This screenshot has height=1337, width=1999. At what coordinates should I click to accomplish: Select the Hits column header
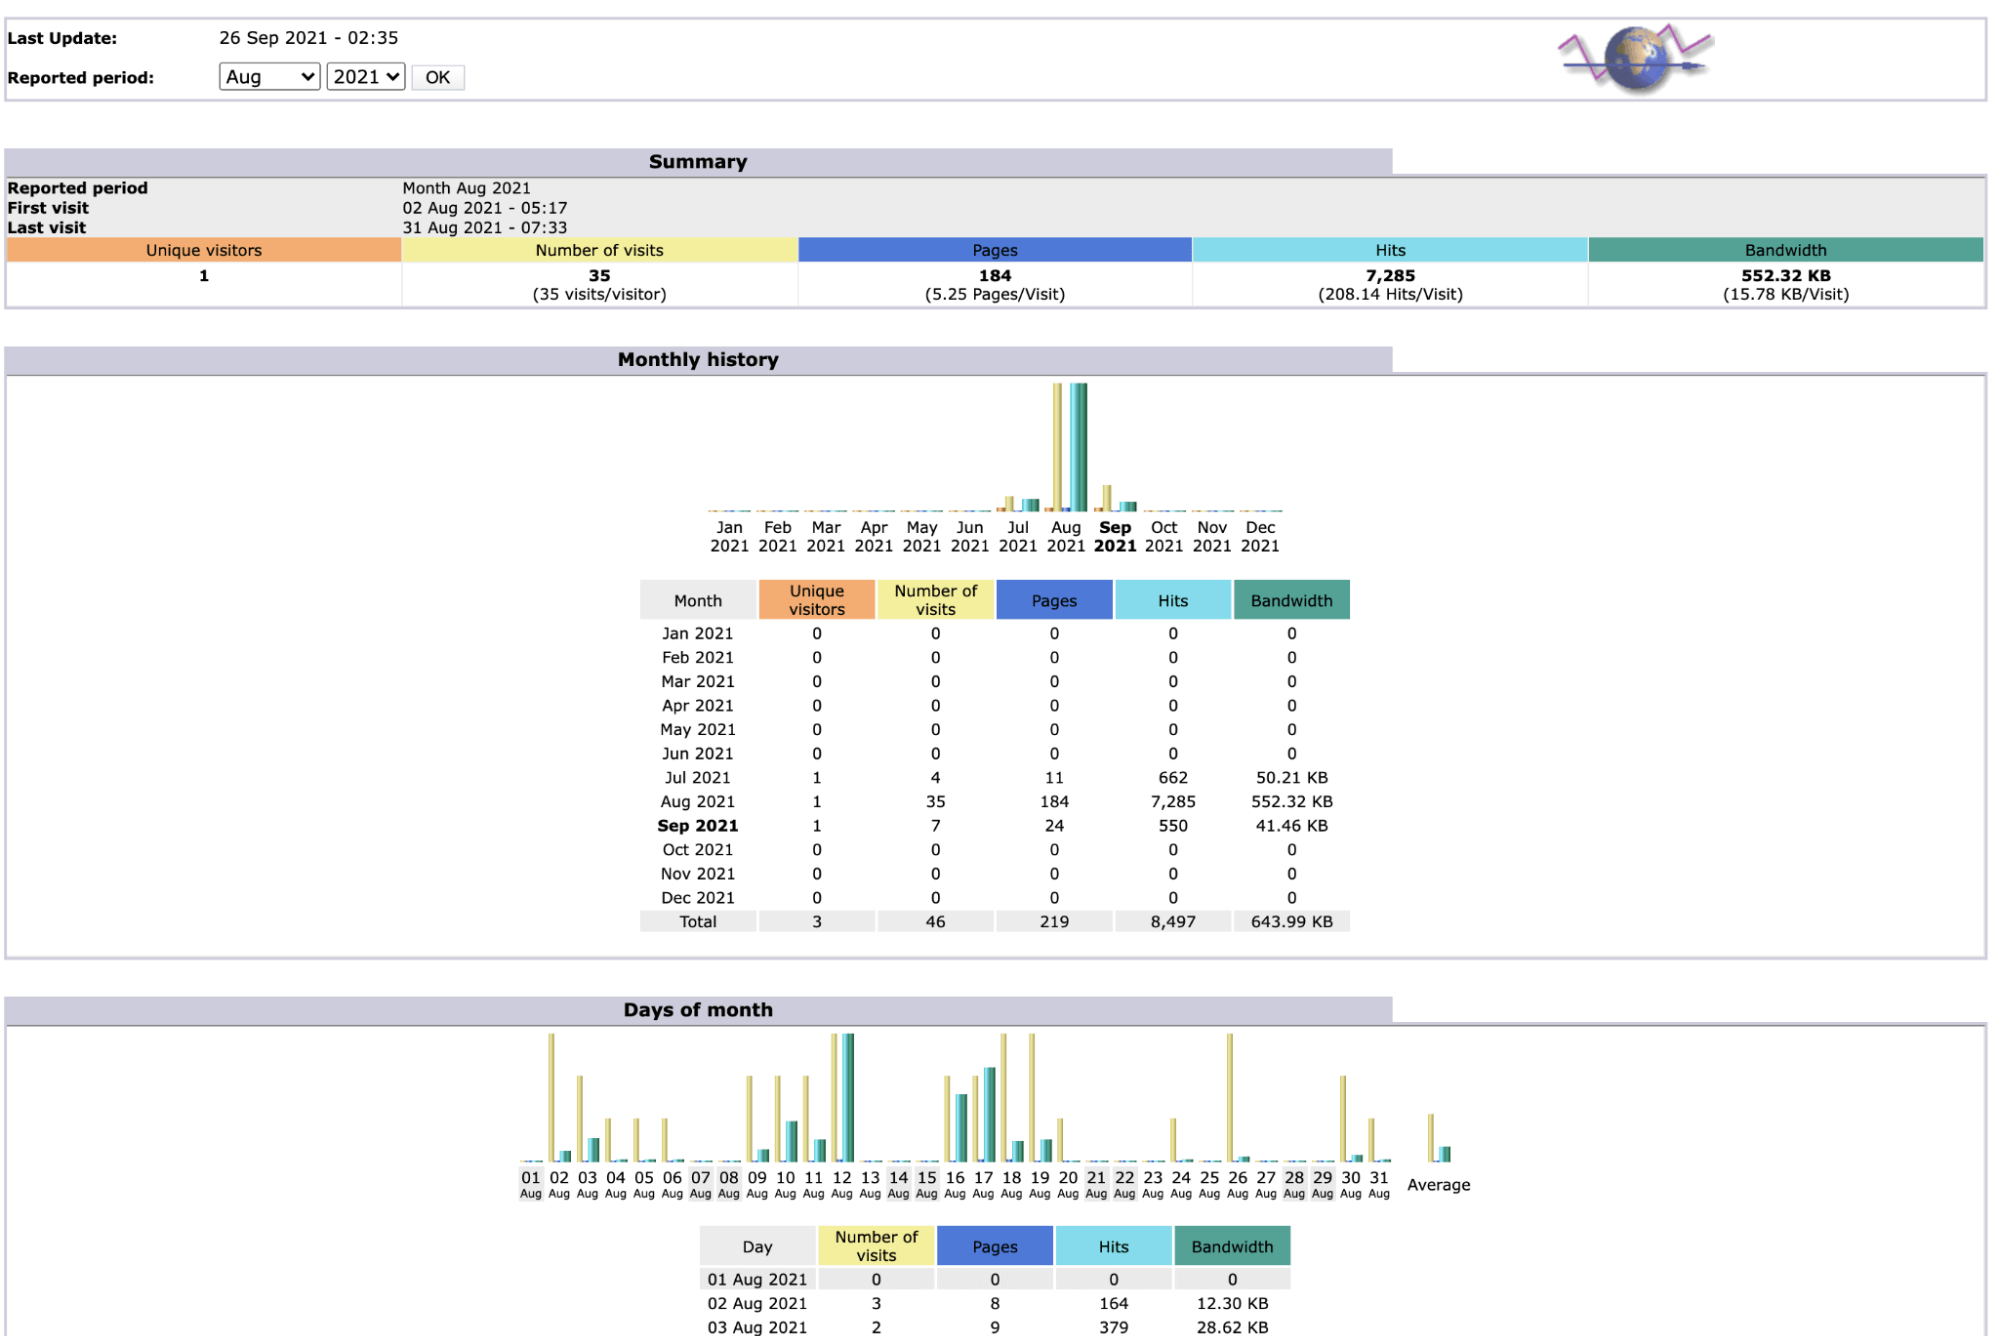(1172, 599)
